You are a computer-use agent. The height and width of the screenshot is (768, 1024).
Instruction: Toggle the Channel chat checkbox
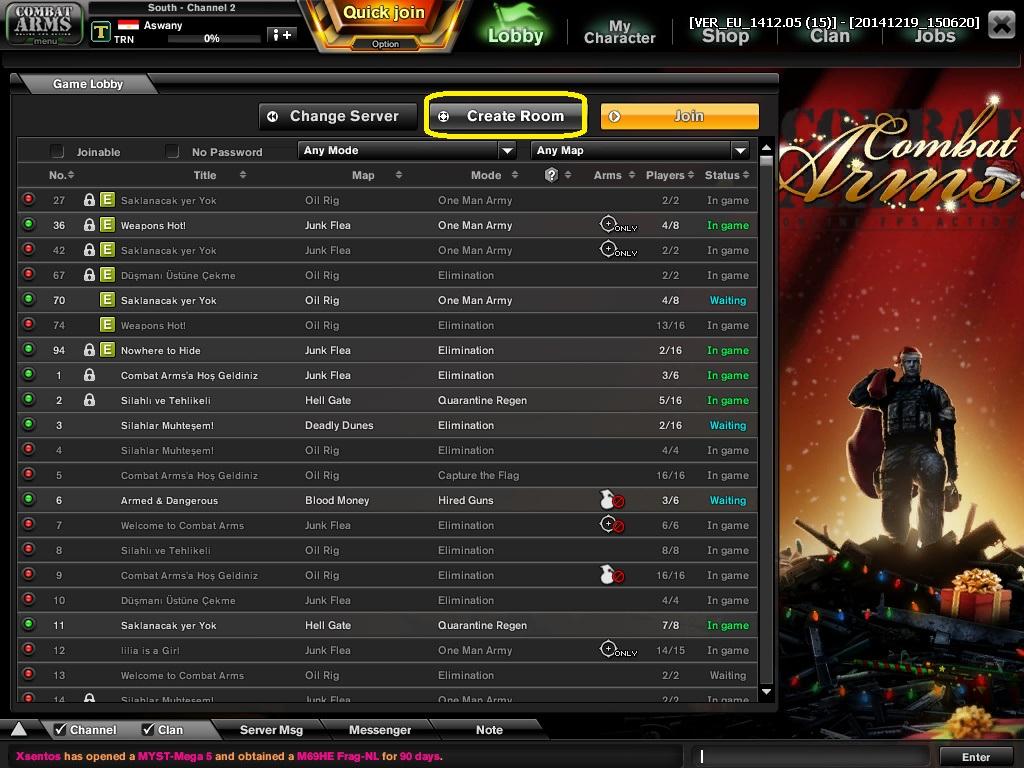point(60,729)
